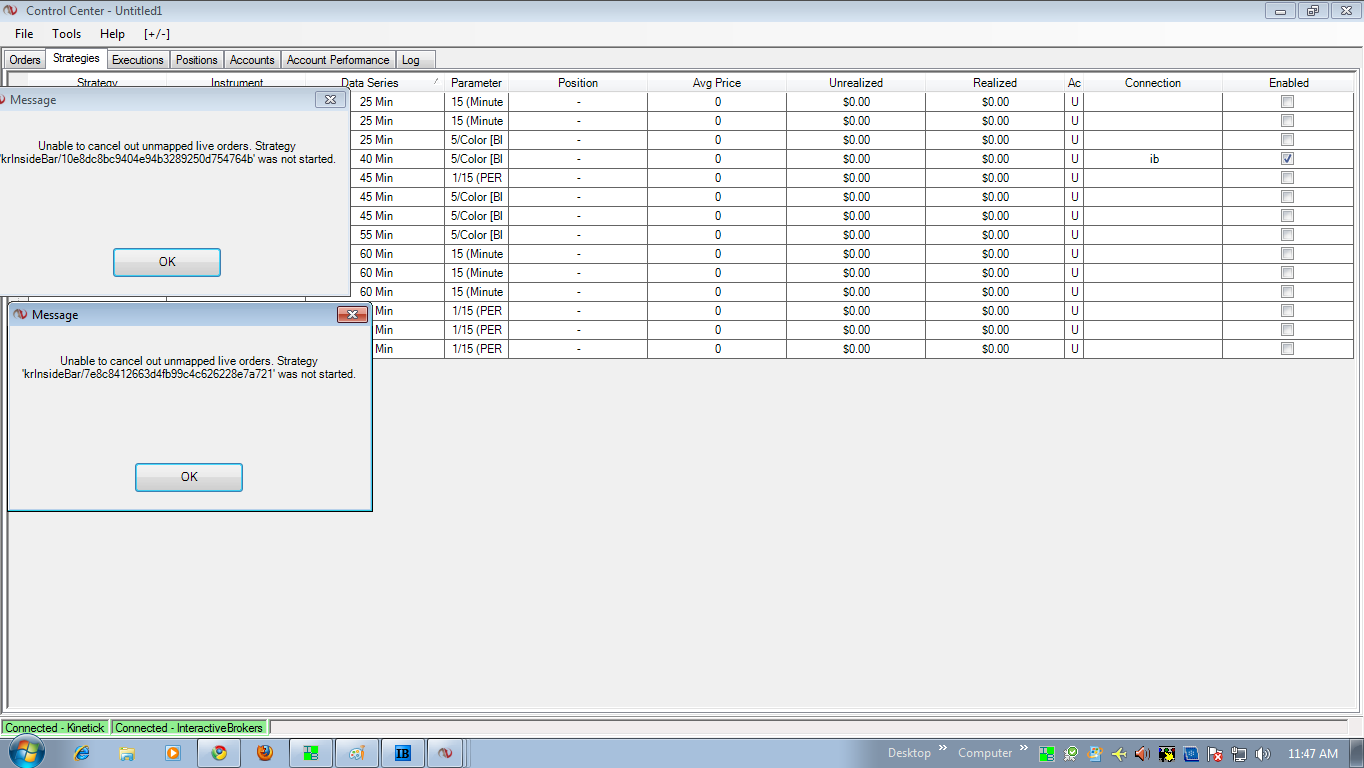This screenshot has height=768, width=1364.
Task: Switch to the Executions tab
Action: point(138,60)
